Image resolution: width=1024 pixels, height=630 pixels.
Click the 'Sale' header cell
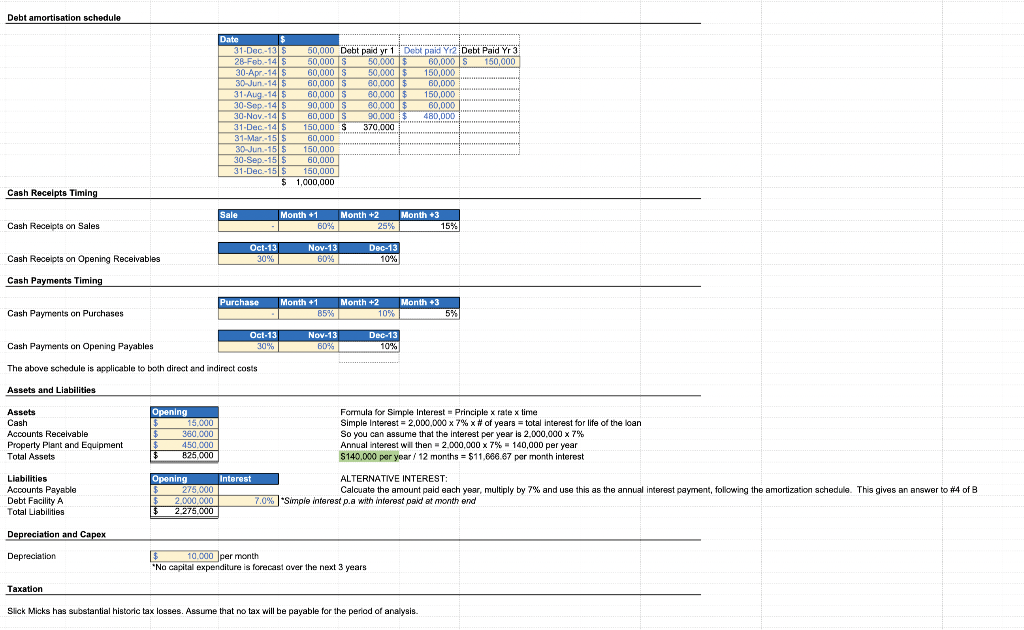click(x=248, y=215)
